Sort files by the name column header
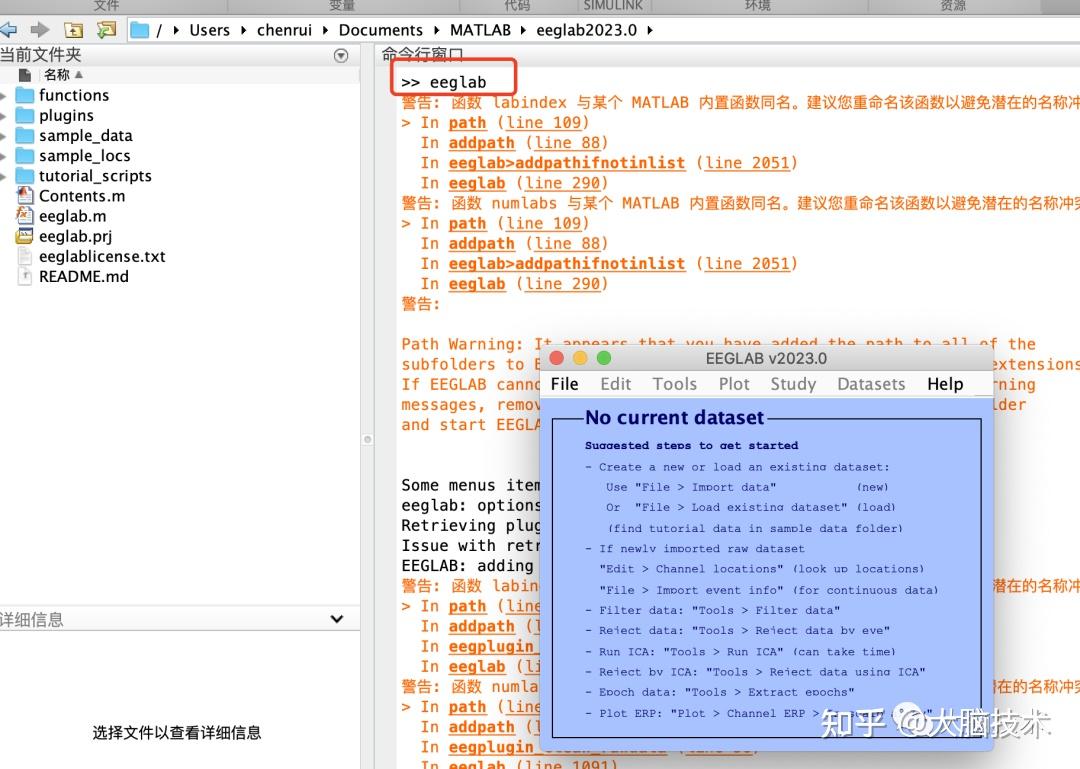1080x769 pixels. coord(57,74)
